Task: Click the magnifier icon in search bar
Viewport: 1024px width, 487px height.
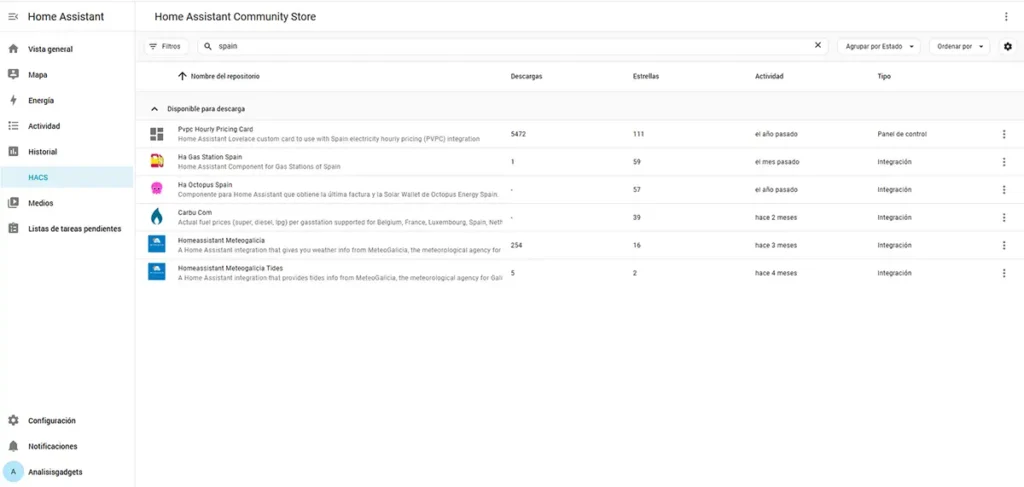Action: pos(208,46)
